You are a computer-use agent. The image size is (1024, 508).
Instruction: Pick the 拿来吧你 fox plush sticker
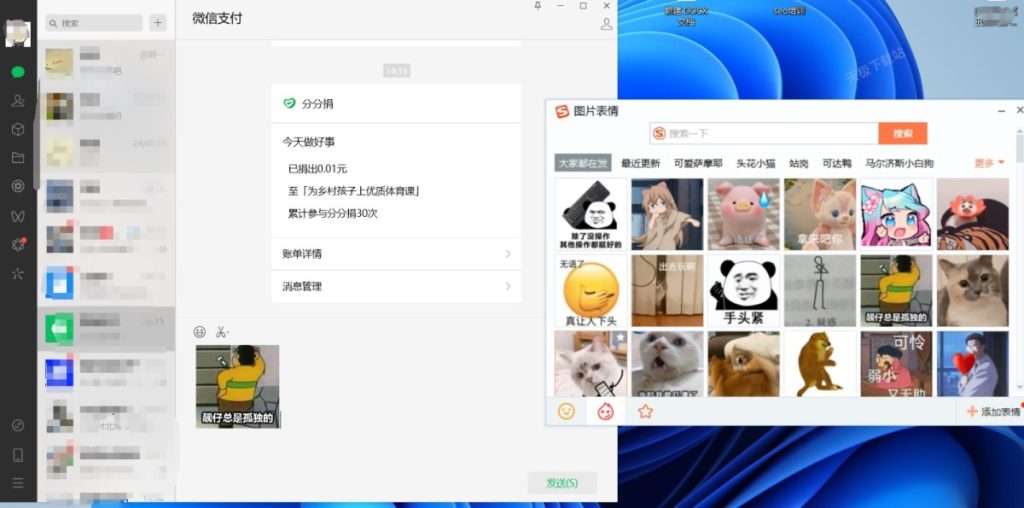point(820,214)
